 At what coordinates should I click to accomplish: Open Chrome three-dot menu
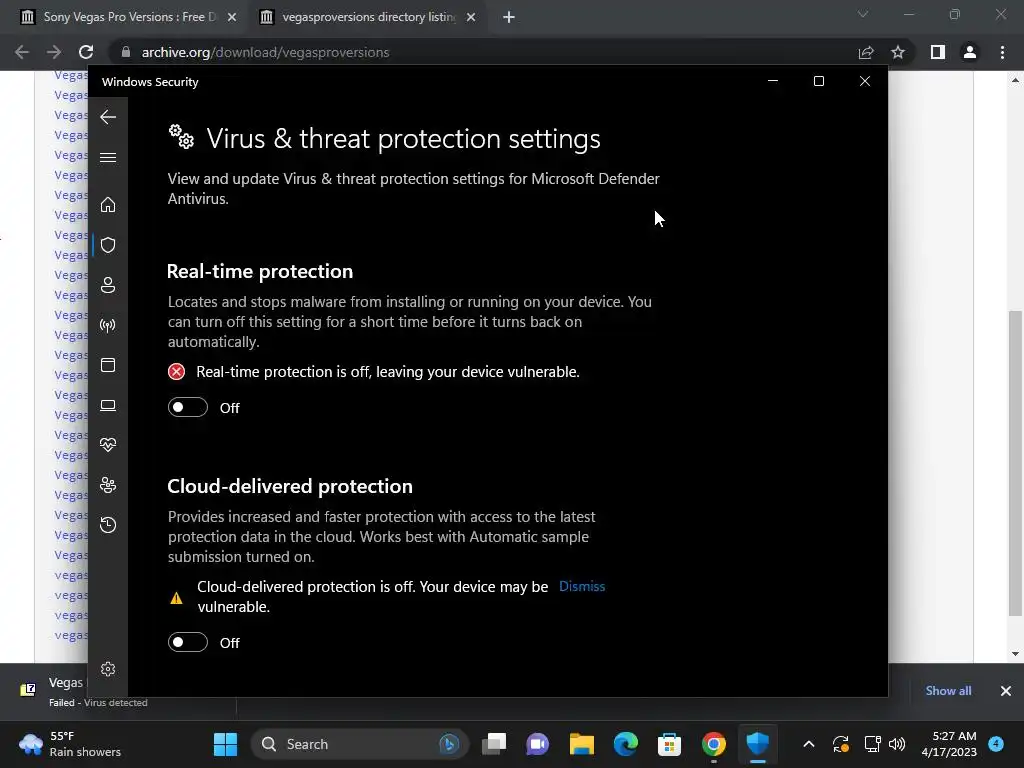(1002, 52)
